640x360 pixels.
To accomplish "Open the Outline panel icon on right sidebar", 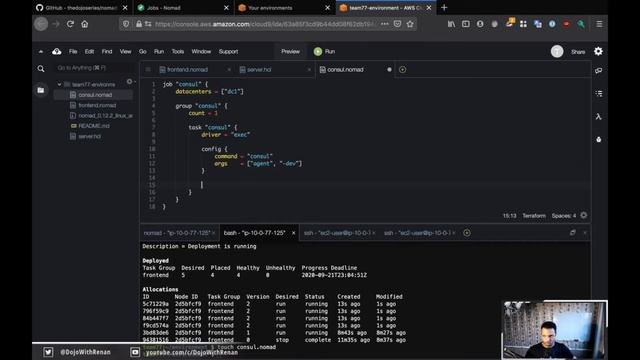I will pyautogui.click(x=599, y=93).
